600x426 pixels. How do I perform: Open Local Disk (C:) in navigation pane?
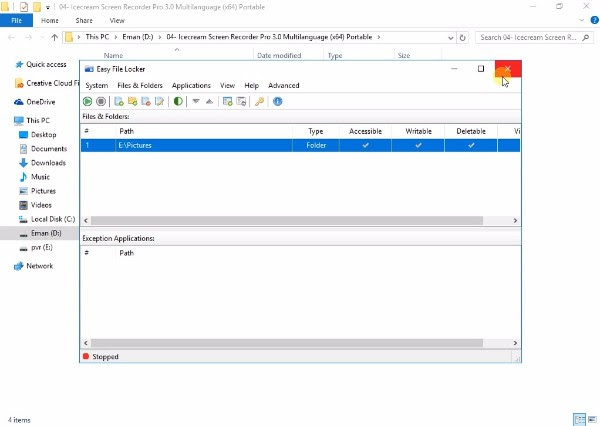coord(47,219)
